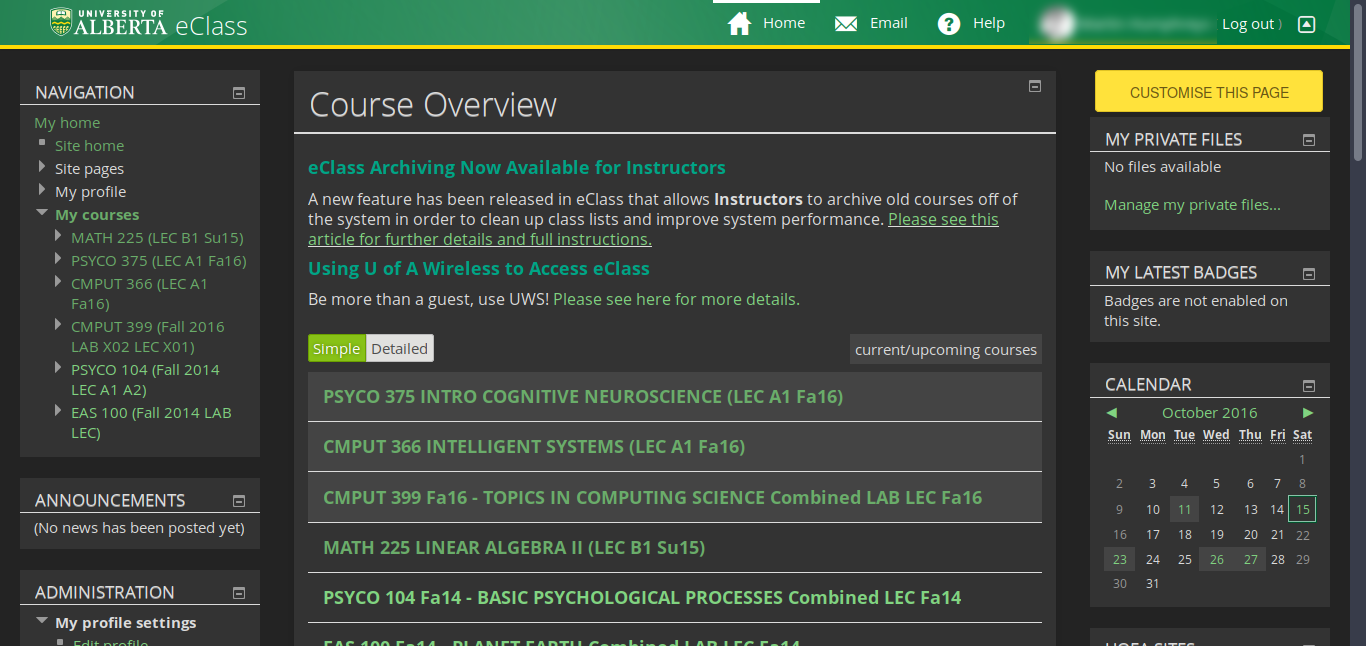The height and width of the screenshot is (646, 1366).
Task: Open 'Please see here for more details' link
Action: tap(676, 299)
